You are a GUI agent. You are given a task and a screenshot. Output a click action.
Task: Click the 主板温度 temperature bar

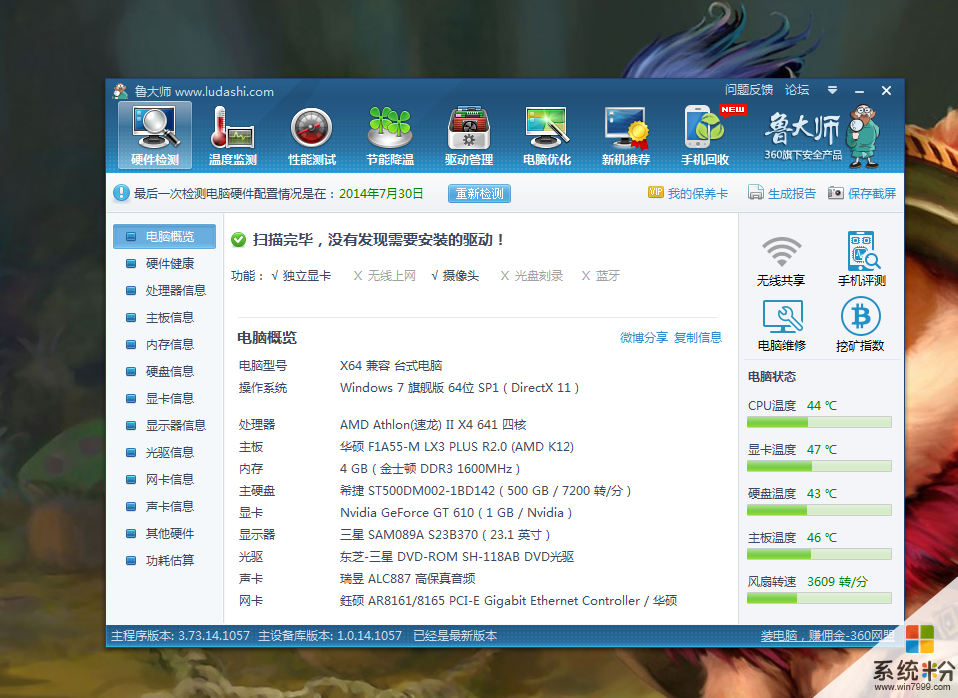coord(819,554)
